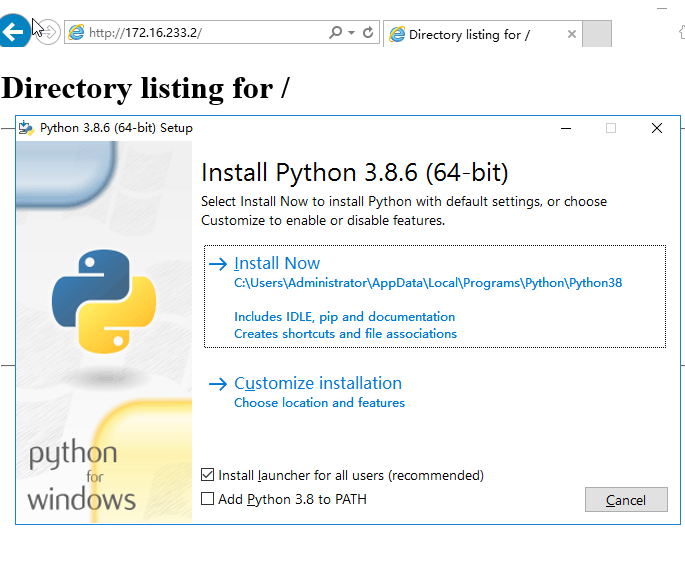Click the blue Back arrow button
This screenshot has height=570, width=685.
(14, 31)
